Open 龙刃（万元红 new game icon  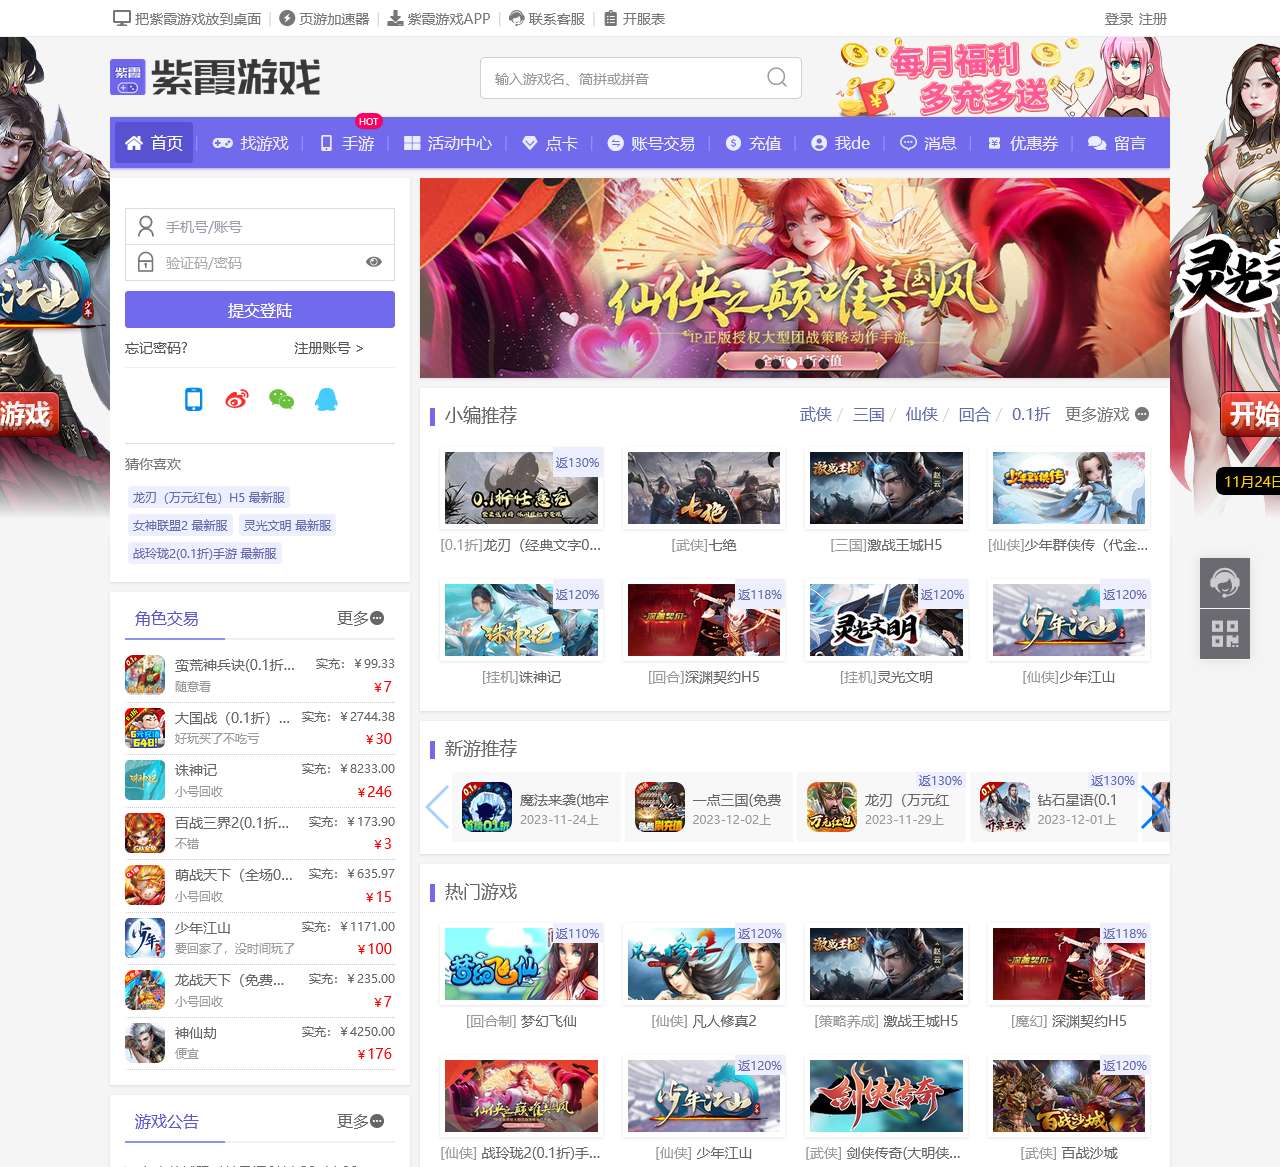(832, 807)
